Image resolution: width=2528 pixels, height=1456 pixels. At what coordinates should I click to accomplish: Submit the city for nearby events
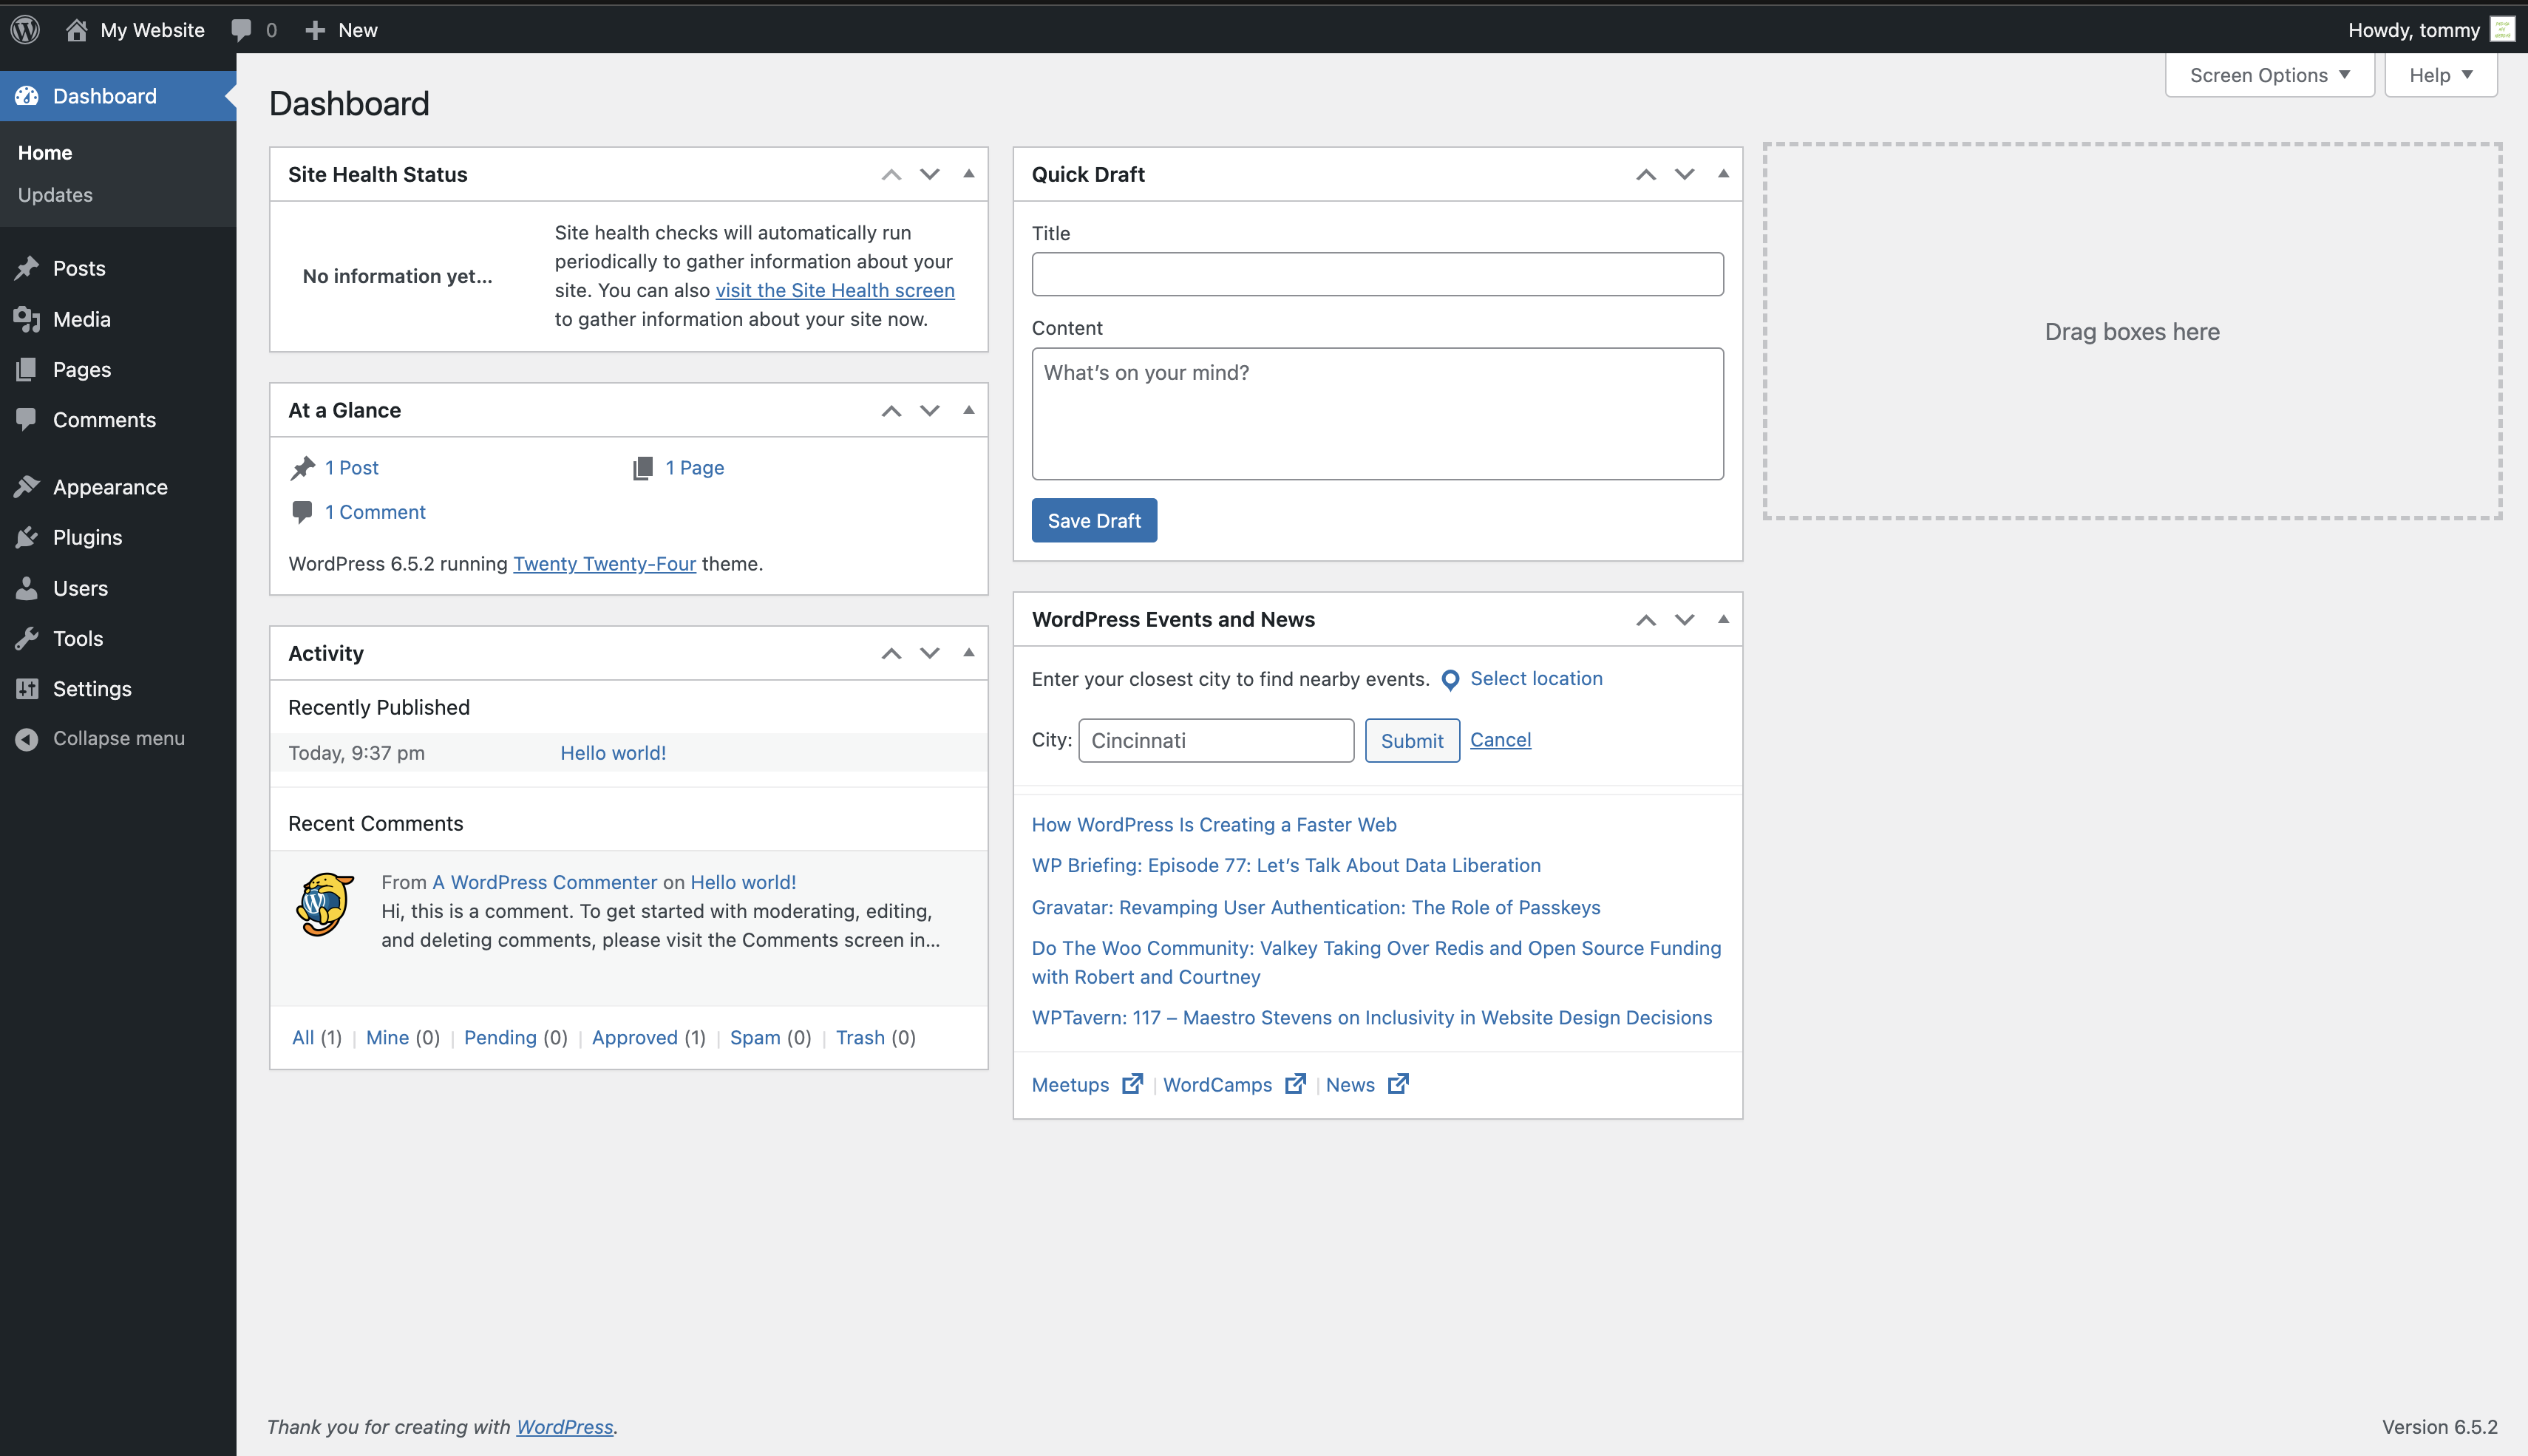click(1412, 740)
